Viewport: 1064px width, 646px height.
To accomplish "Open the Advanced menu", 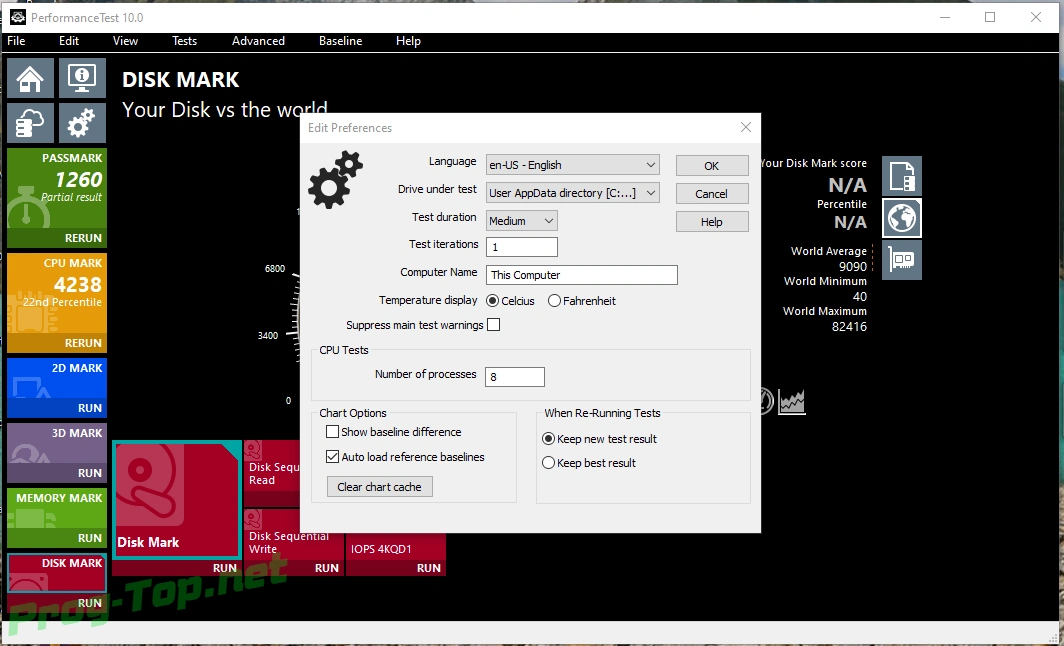I will (x=259, y=41).
